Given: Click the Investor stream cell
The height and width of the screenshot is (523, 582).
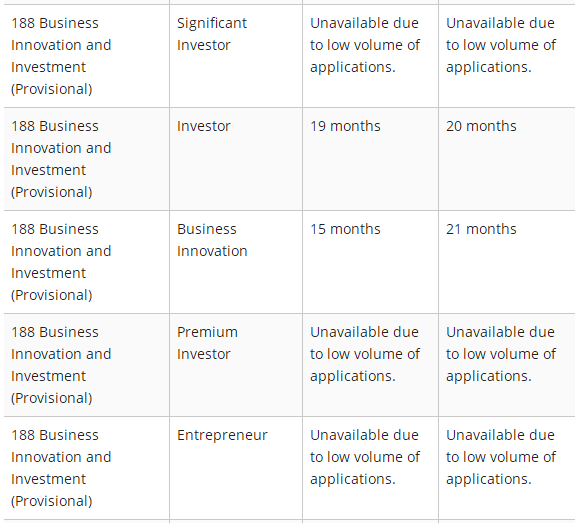Looking at the screenshot, I should [x=236, y=159].
